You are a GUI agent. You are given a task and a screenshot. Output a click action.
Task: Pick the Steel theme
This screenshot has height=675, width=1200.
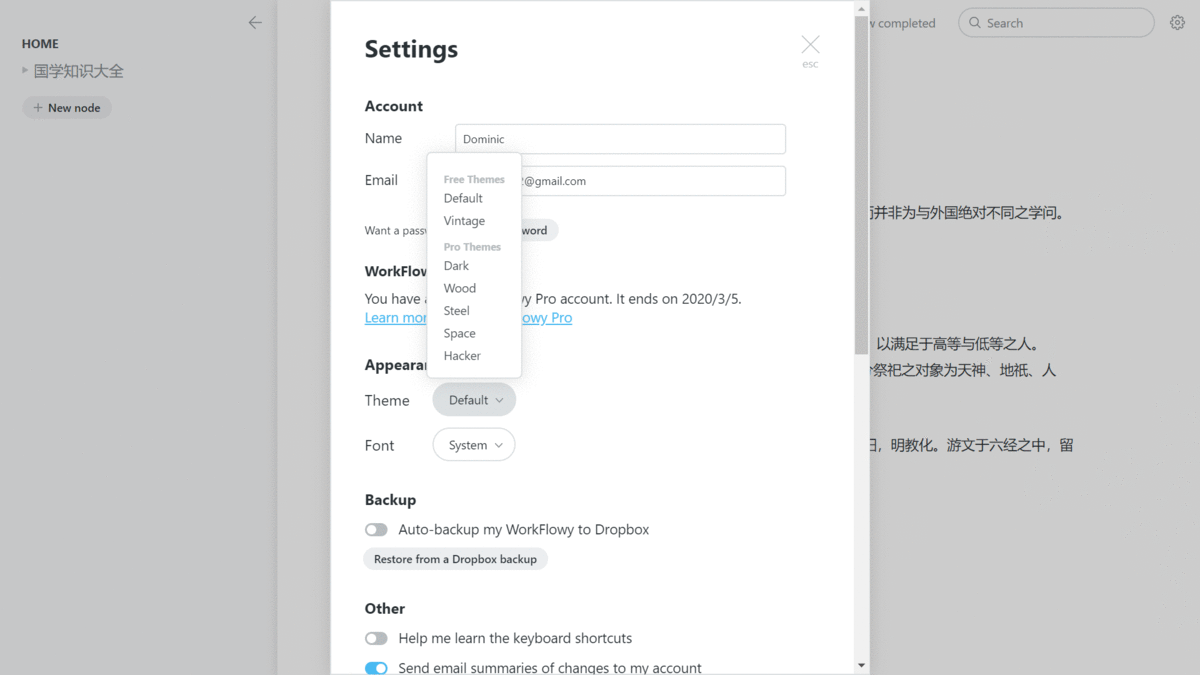[455, 310]
